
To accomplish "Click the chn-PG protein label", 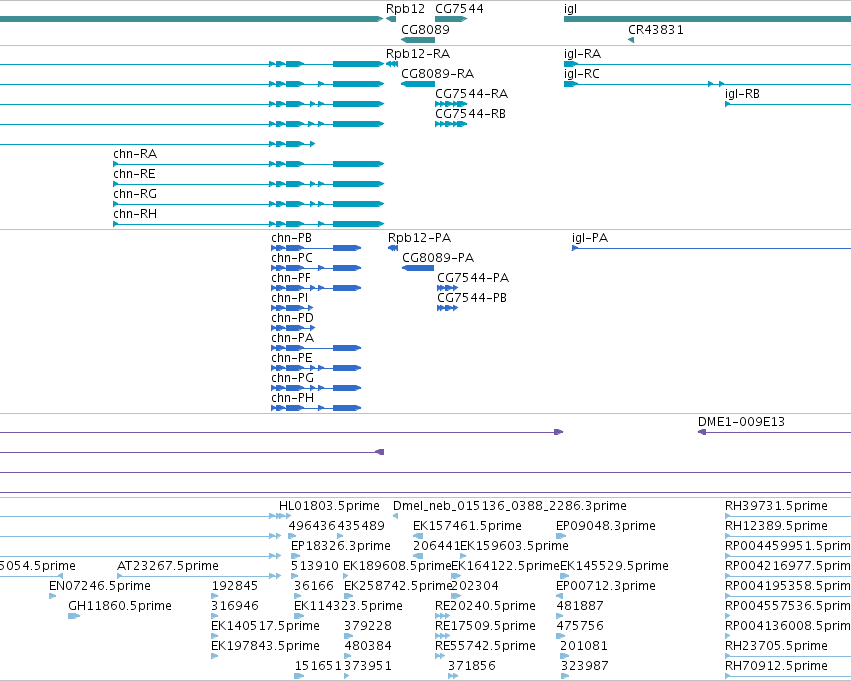I will coord(293,378).
